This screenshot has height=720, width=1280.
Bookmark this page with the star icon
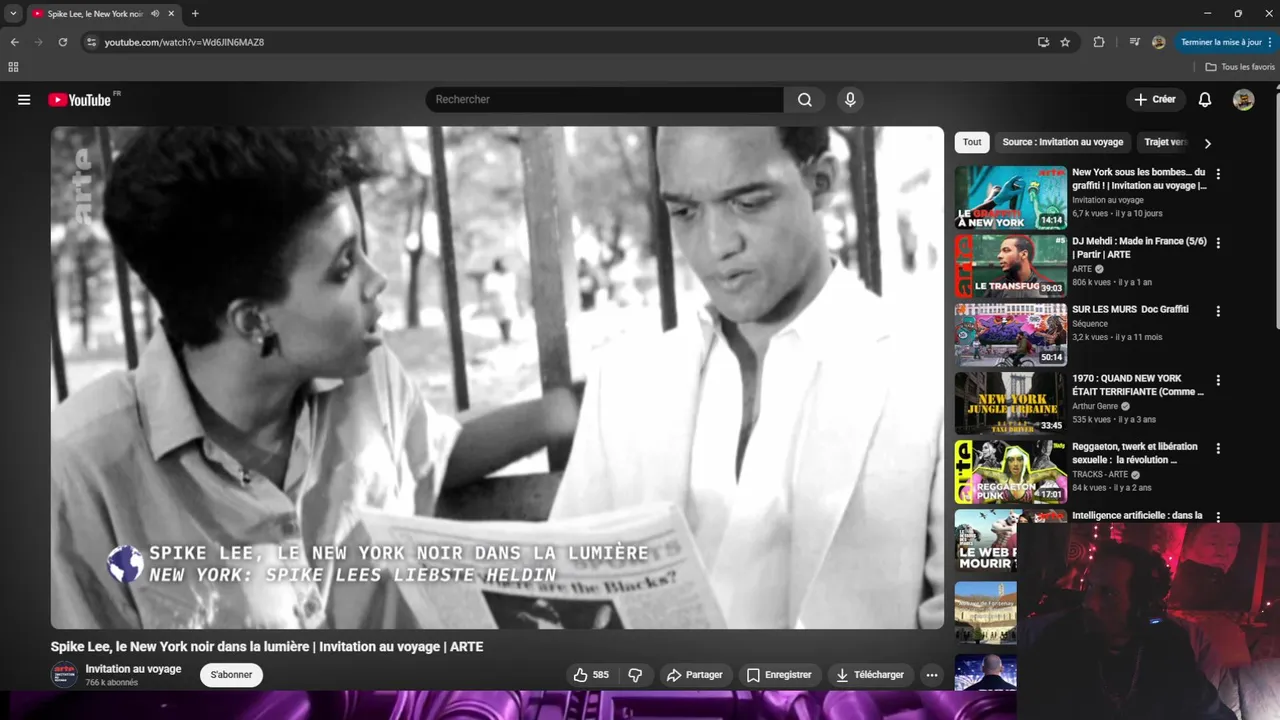[x=1065, y=42]
